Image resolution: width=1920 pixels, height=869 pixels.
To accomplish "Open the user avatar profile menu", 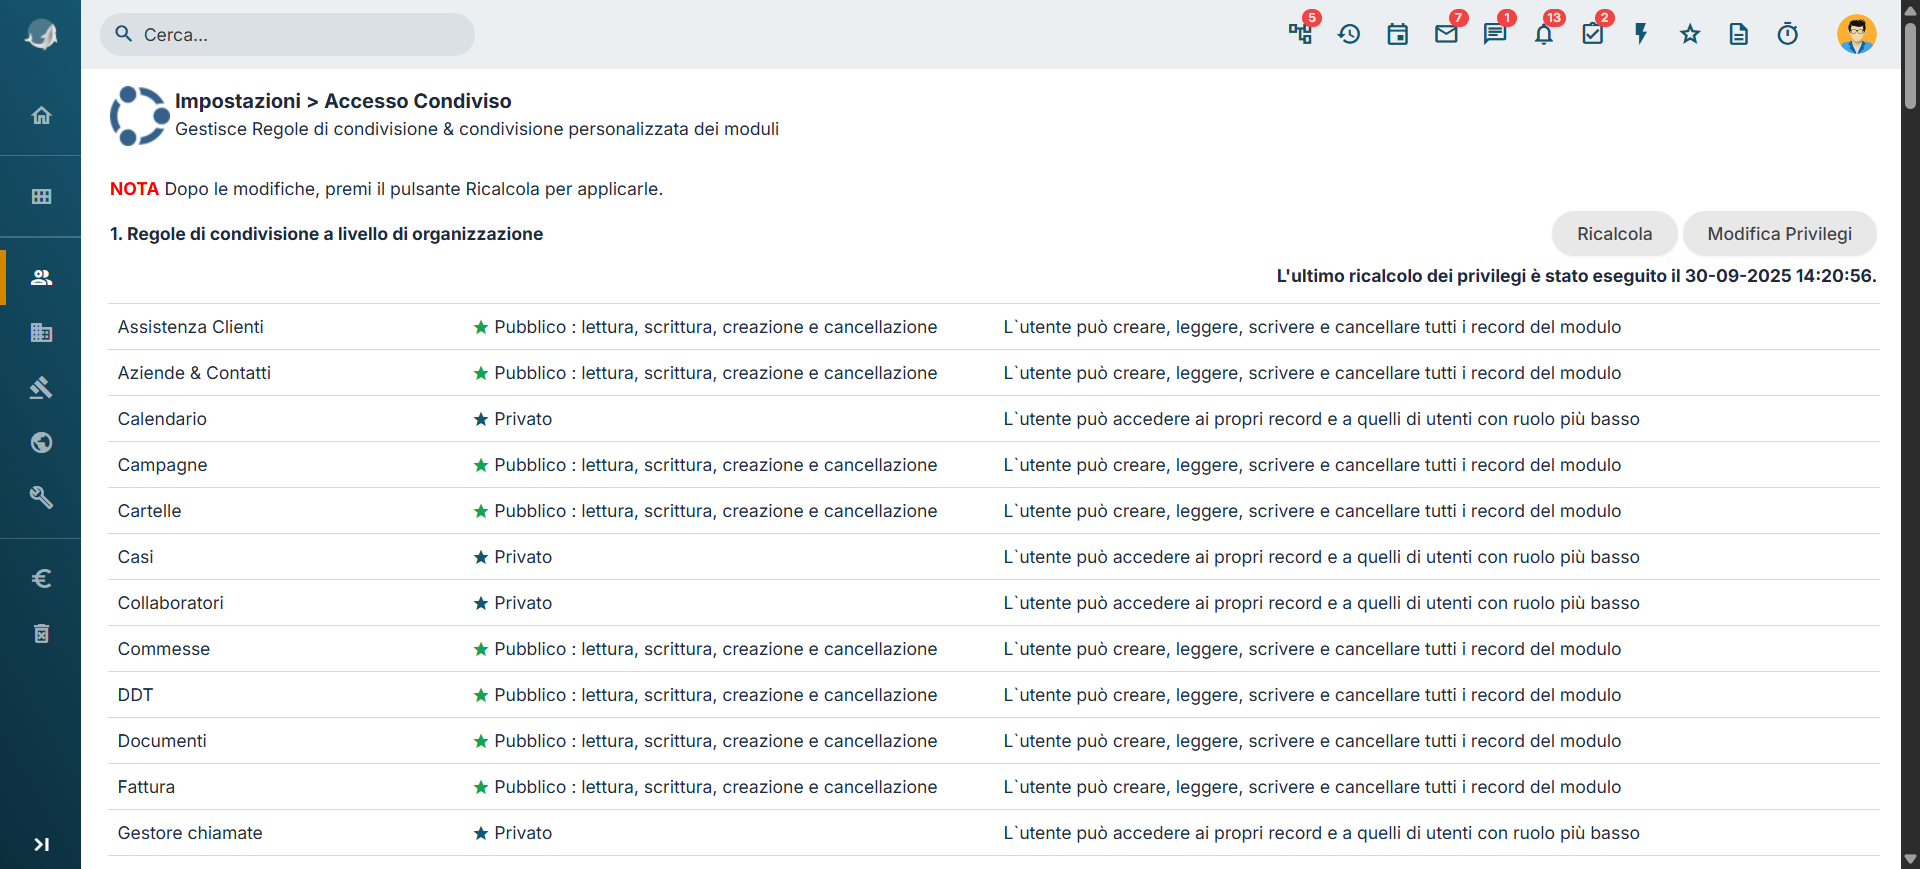I will (1857, 34).
